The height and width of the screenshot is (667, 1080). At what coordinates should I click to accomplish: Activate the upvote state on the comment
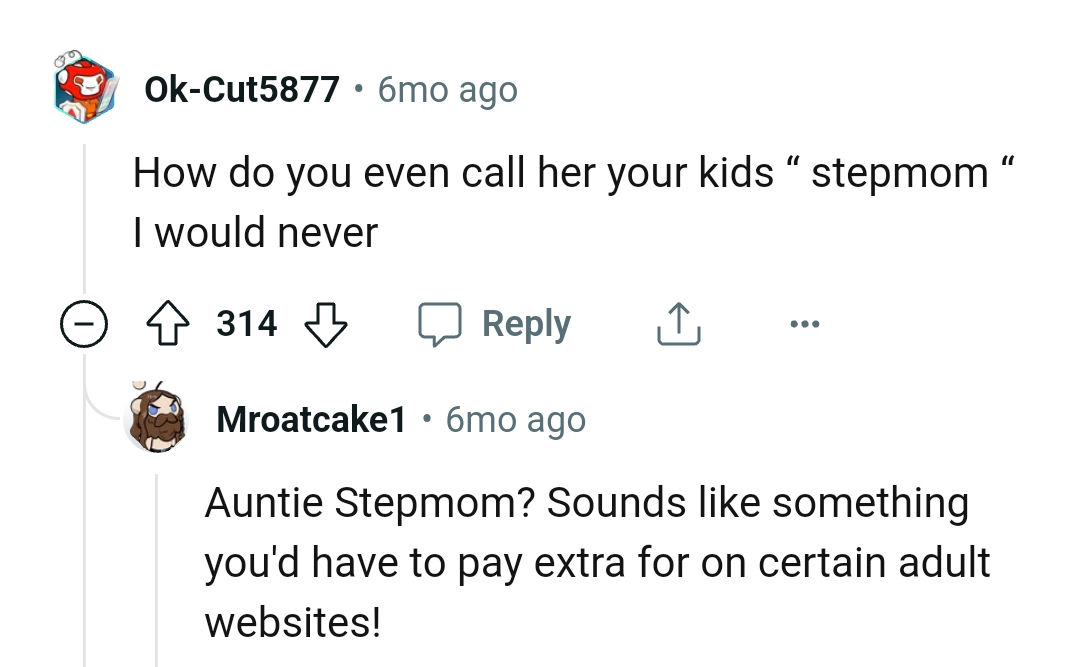coord(170,323)
